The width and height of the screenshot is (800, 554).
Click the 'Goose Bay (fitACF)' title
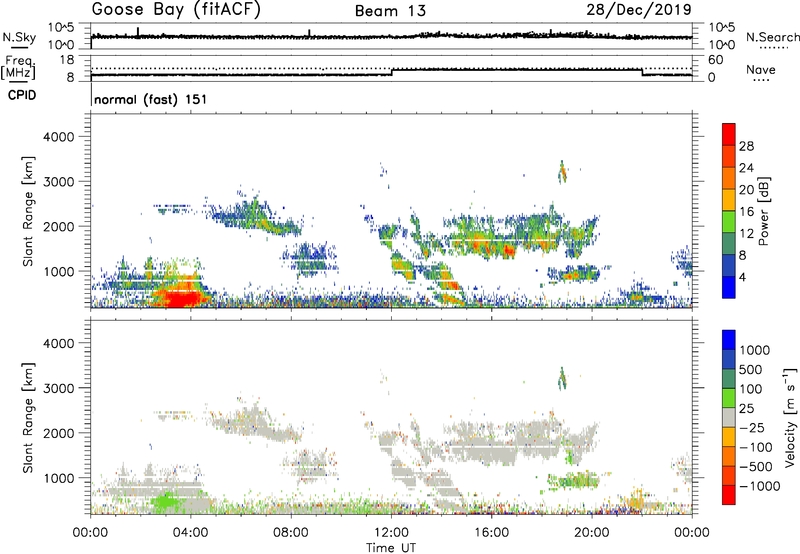(x=176, y=10)
